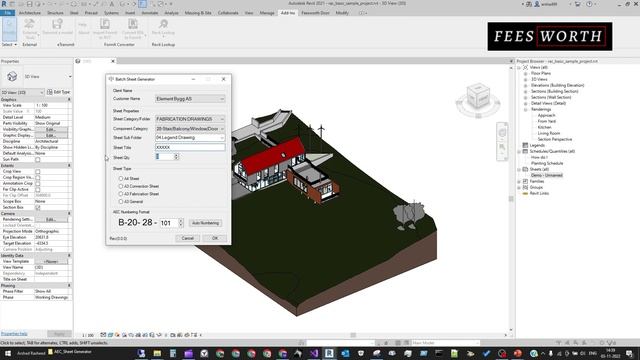
Task: Click the highlighted thin lines icon in quick access toolbar
Action: point(143,4)
